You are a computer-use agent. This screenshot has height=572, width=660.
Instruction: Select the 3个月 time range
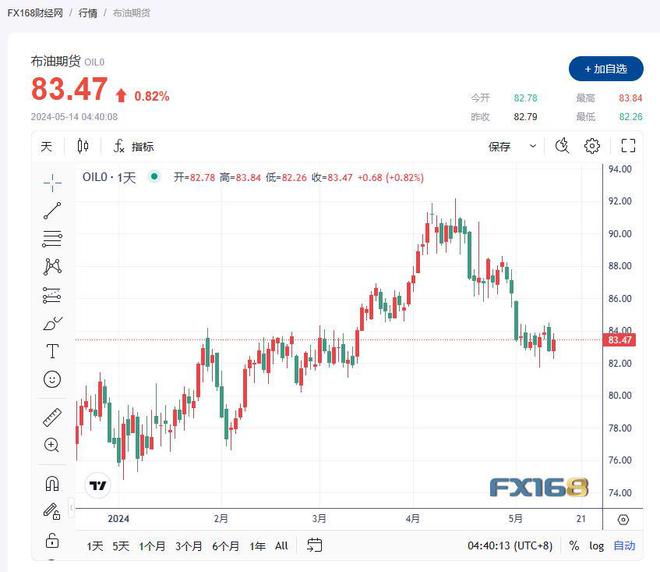[x=189, y=546]
